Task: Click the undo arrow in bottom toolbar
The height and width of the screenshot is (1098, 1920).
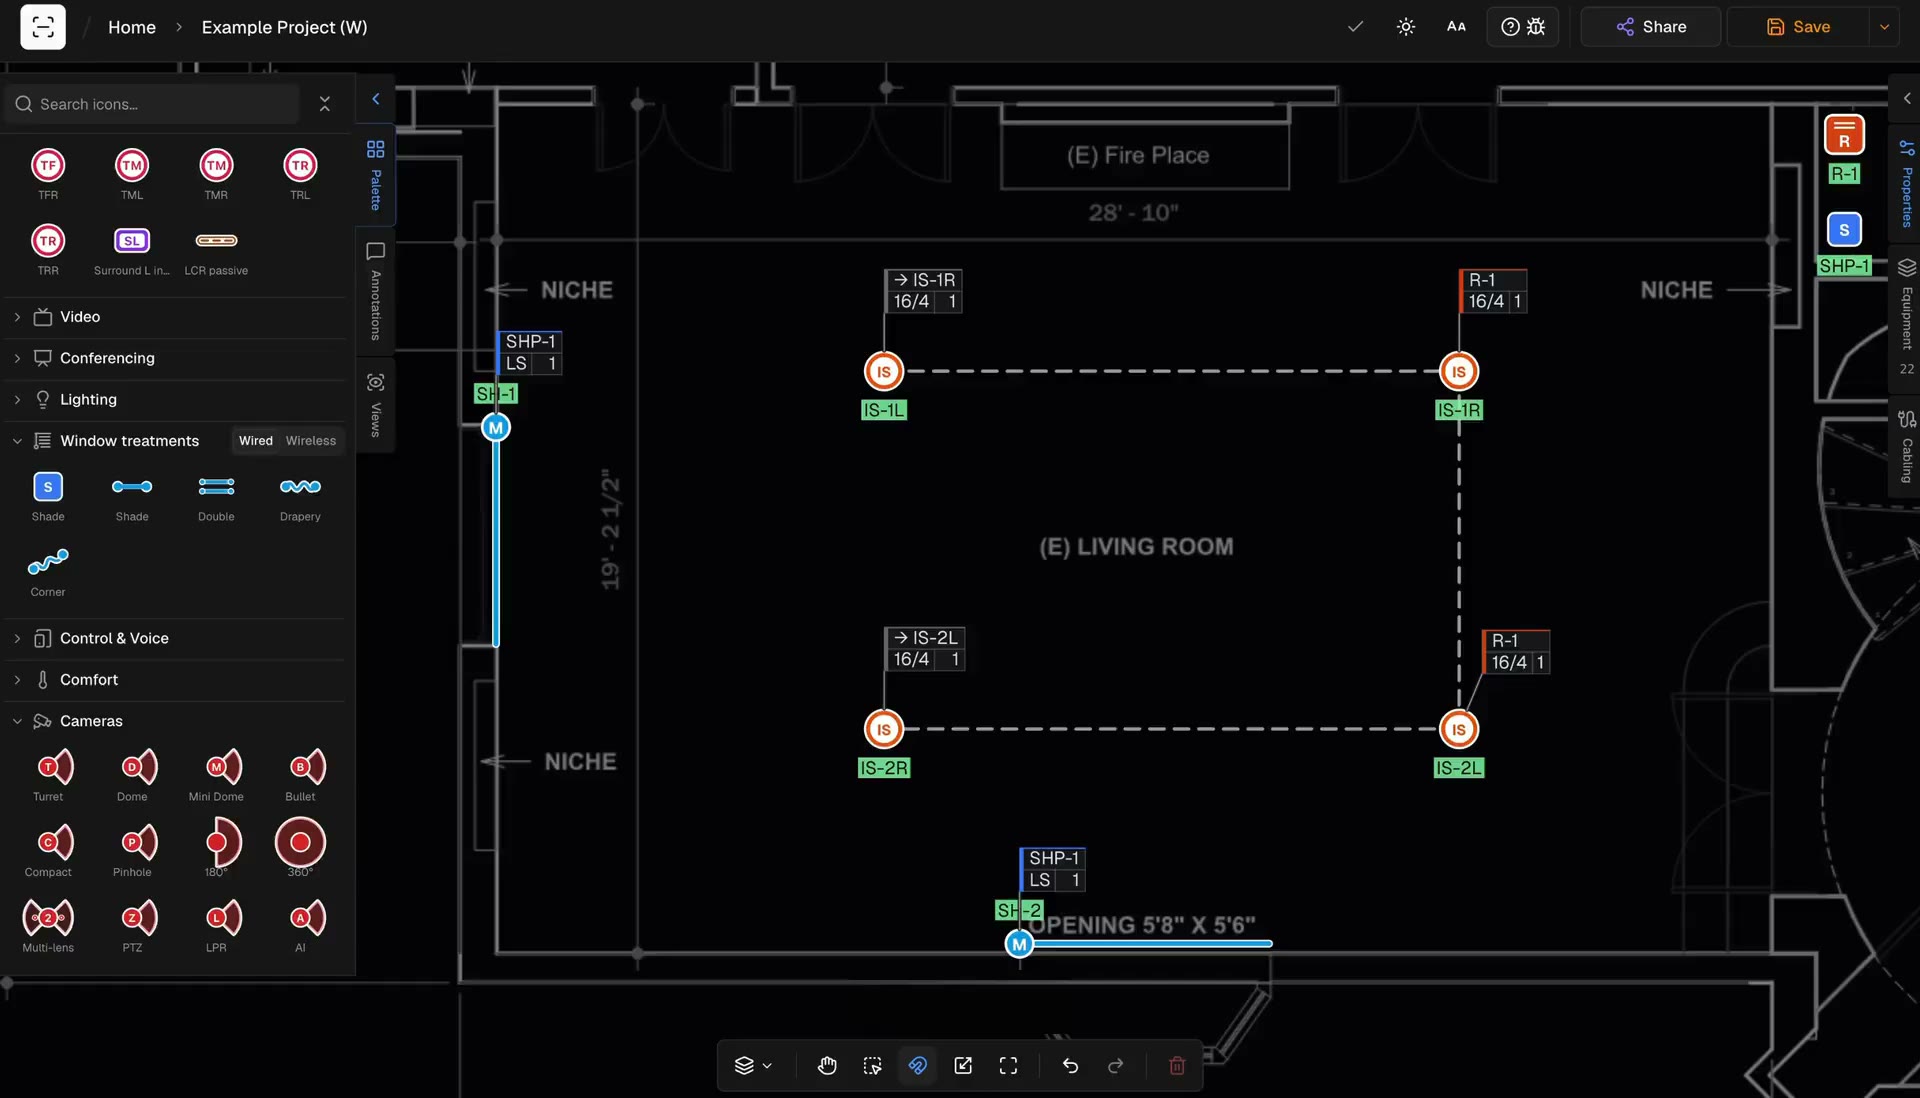Action: point(1070,1066)
